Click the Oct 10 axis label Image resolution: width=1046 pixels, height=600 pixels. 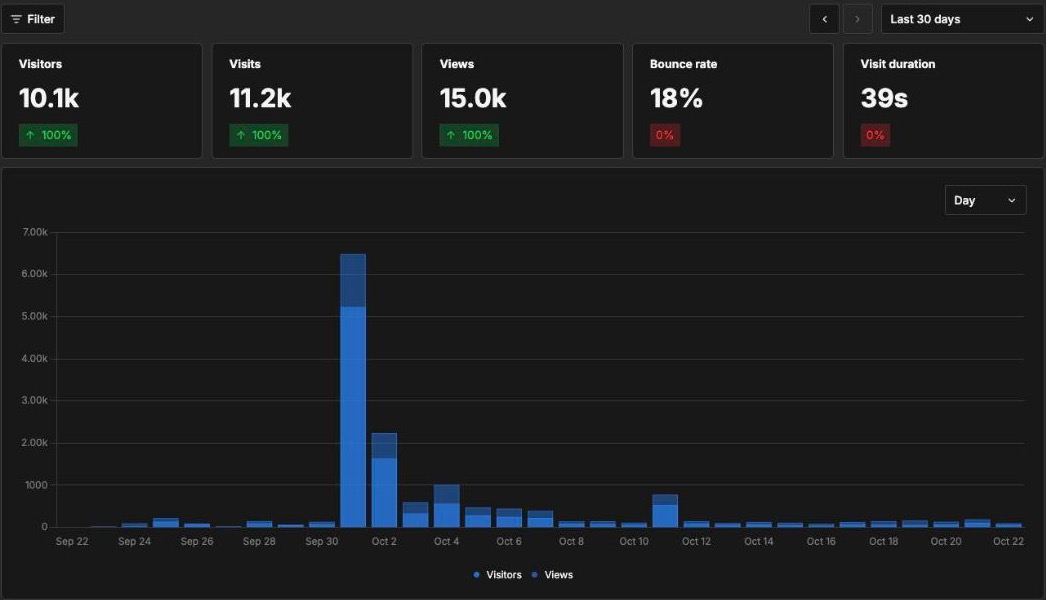pos(634,541)
